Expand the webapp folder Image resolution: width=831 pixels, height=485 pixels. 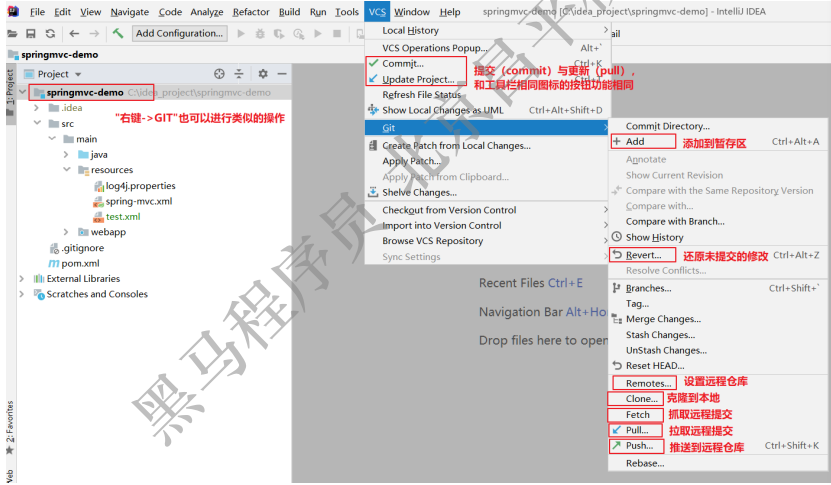66,232
